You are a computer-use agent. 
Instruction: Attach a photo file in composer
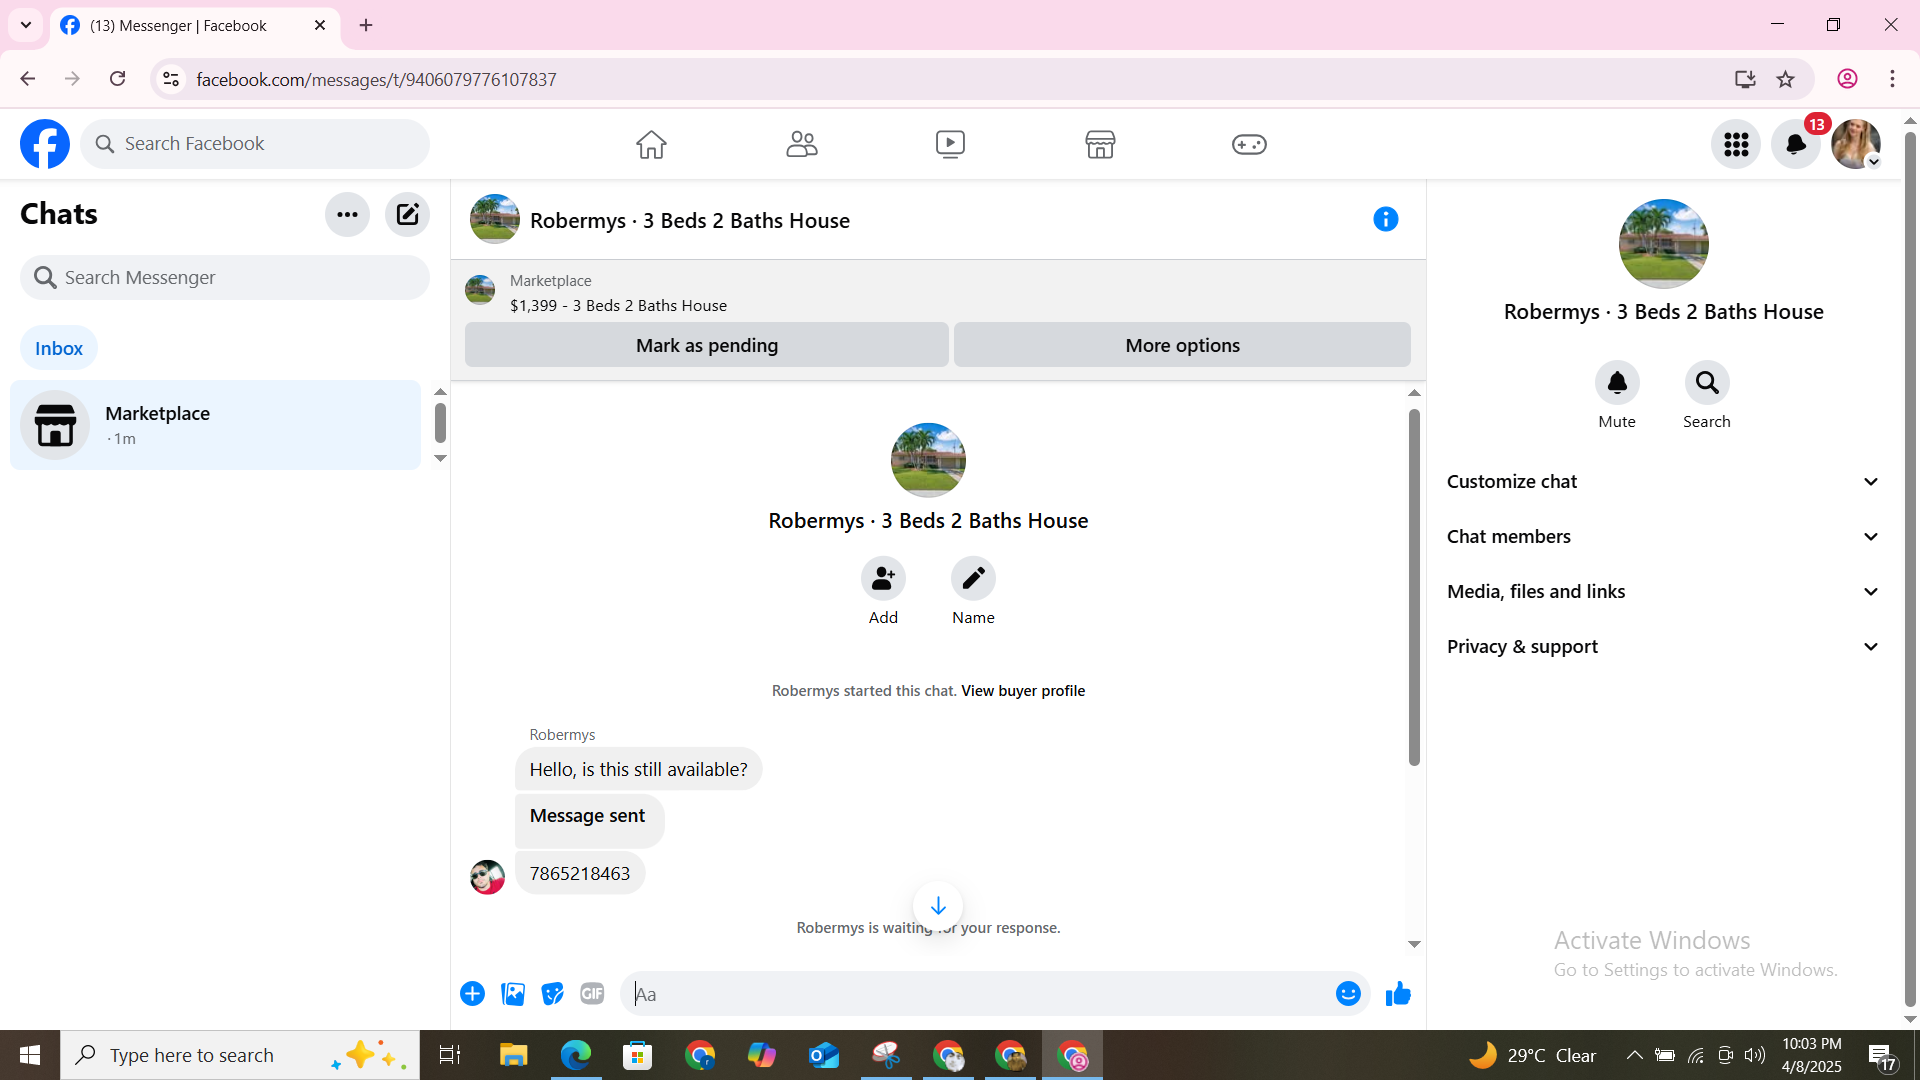pos(513,994)
